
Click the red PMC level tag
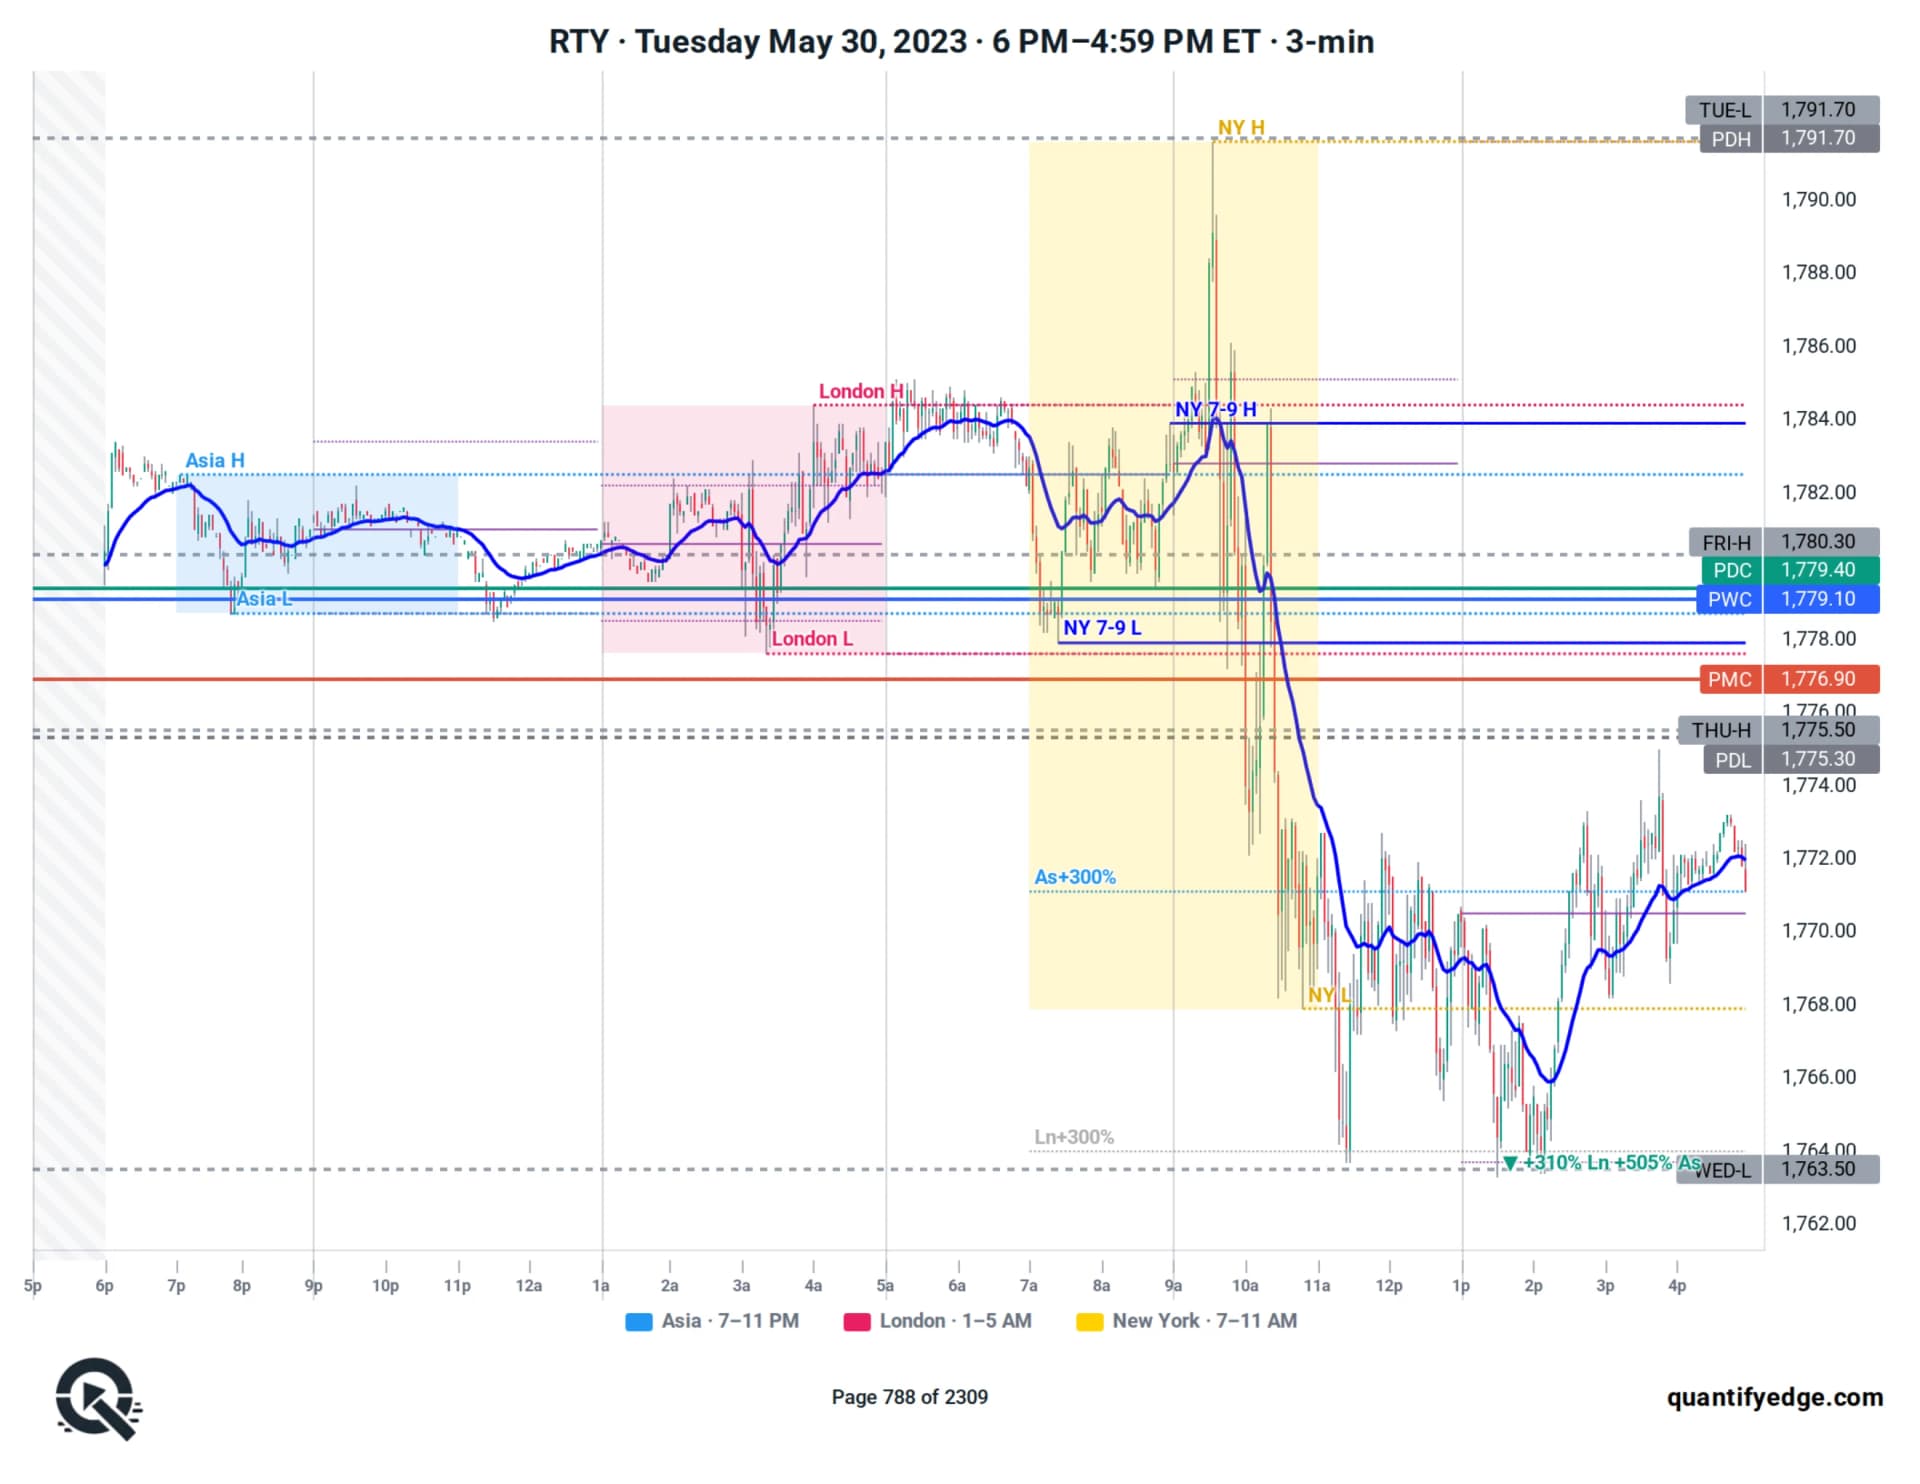pos(1729,679)
